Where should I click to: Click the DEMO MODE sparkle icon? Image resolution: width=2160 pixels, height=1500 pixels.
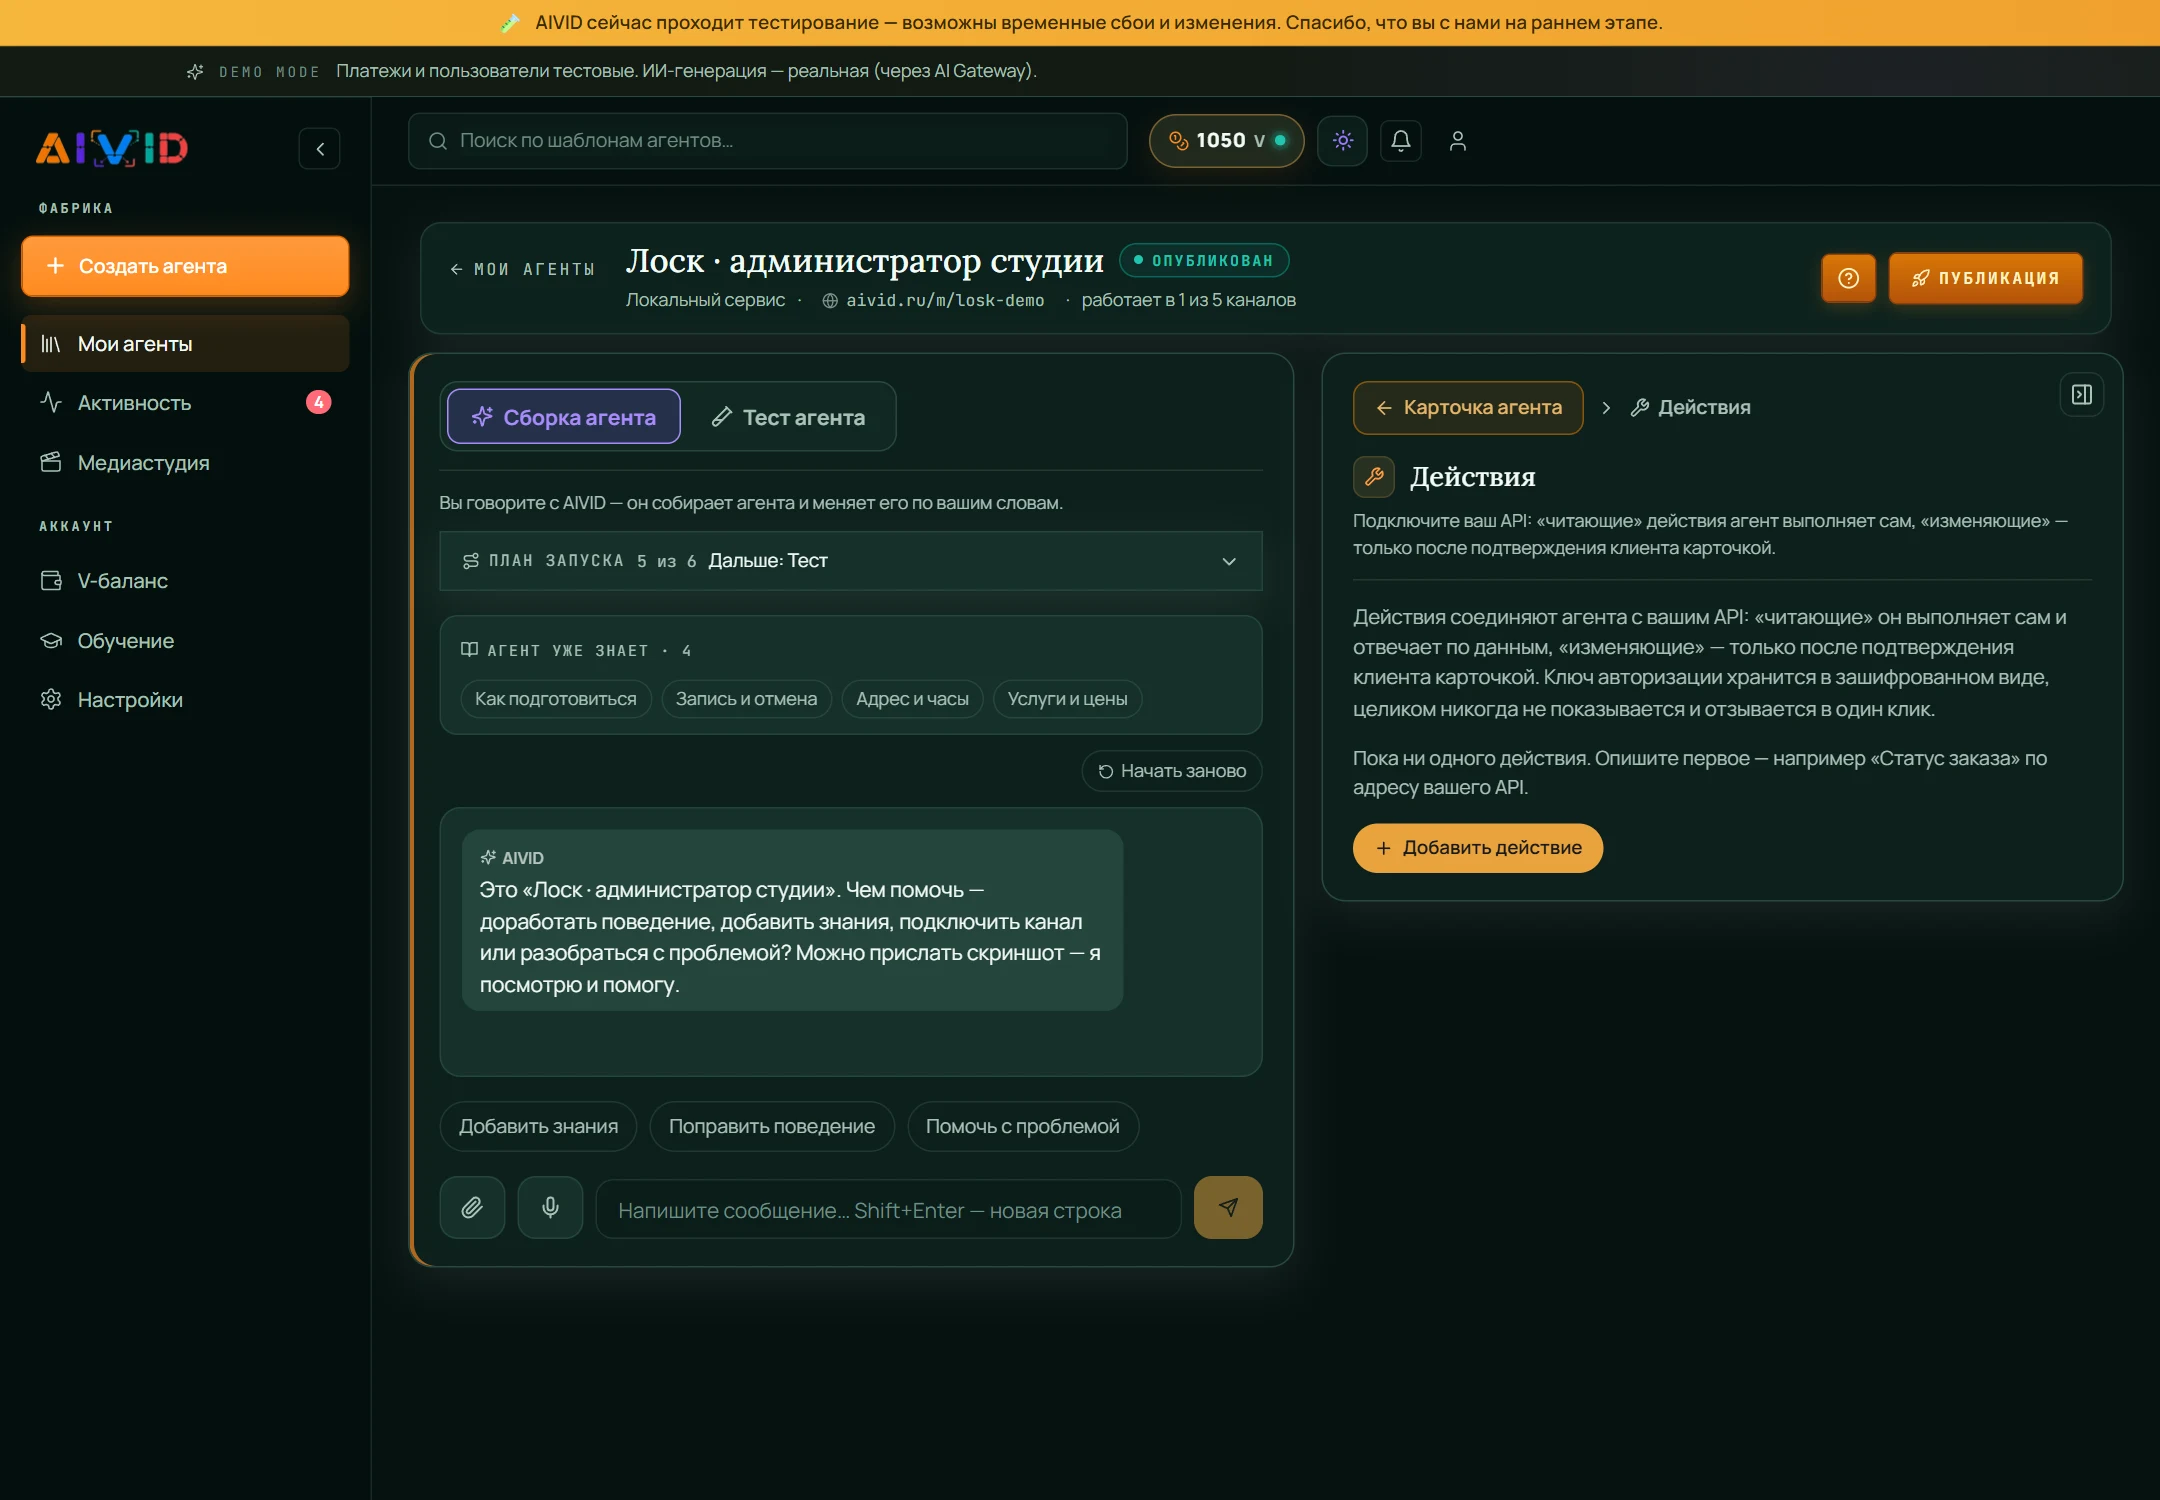[x=195, y=72]
